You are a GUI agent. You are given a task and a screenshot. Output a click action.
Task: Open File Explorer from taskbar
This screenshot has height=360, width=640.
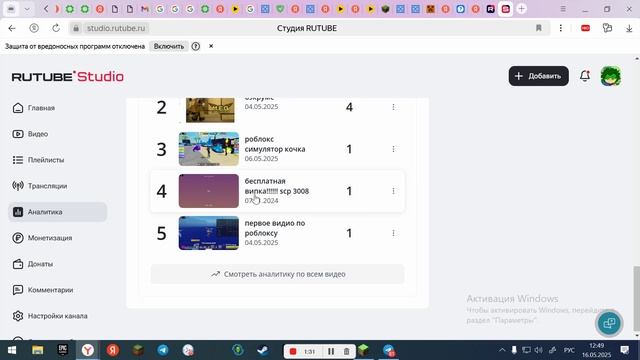[38, 350]
